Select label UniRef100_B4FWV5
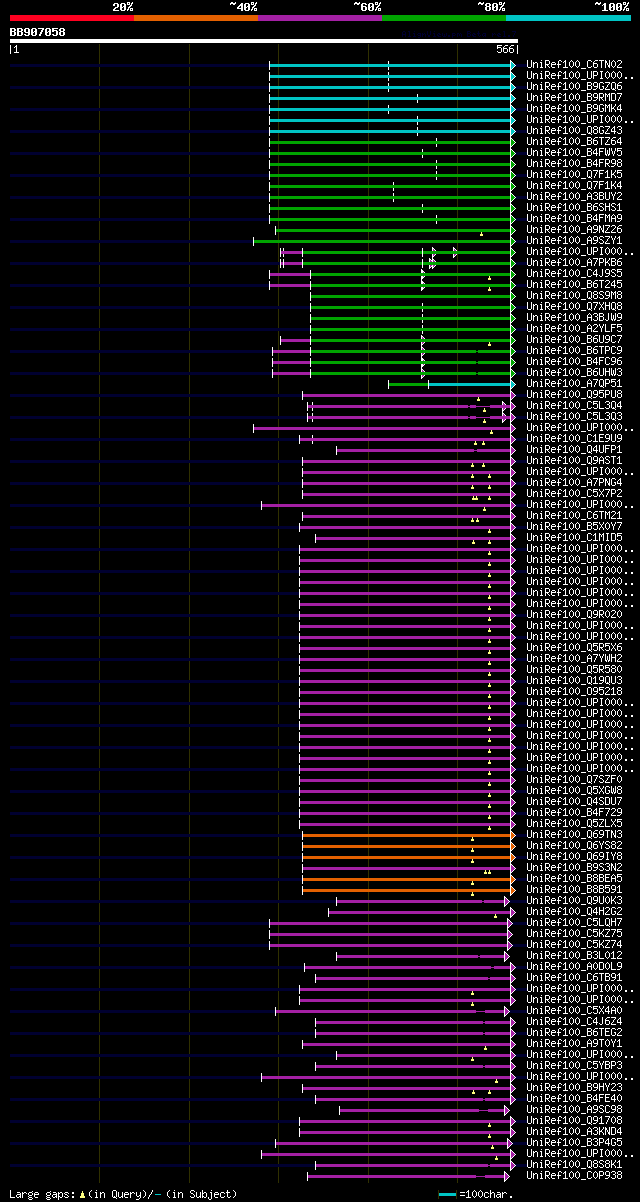The width and height of the screenshot is (640, 1202). [576, 153]
